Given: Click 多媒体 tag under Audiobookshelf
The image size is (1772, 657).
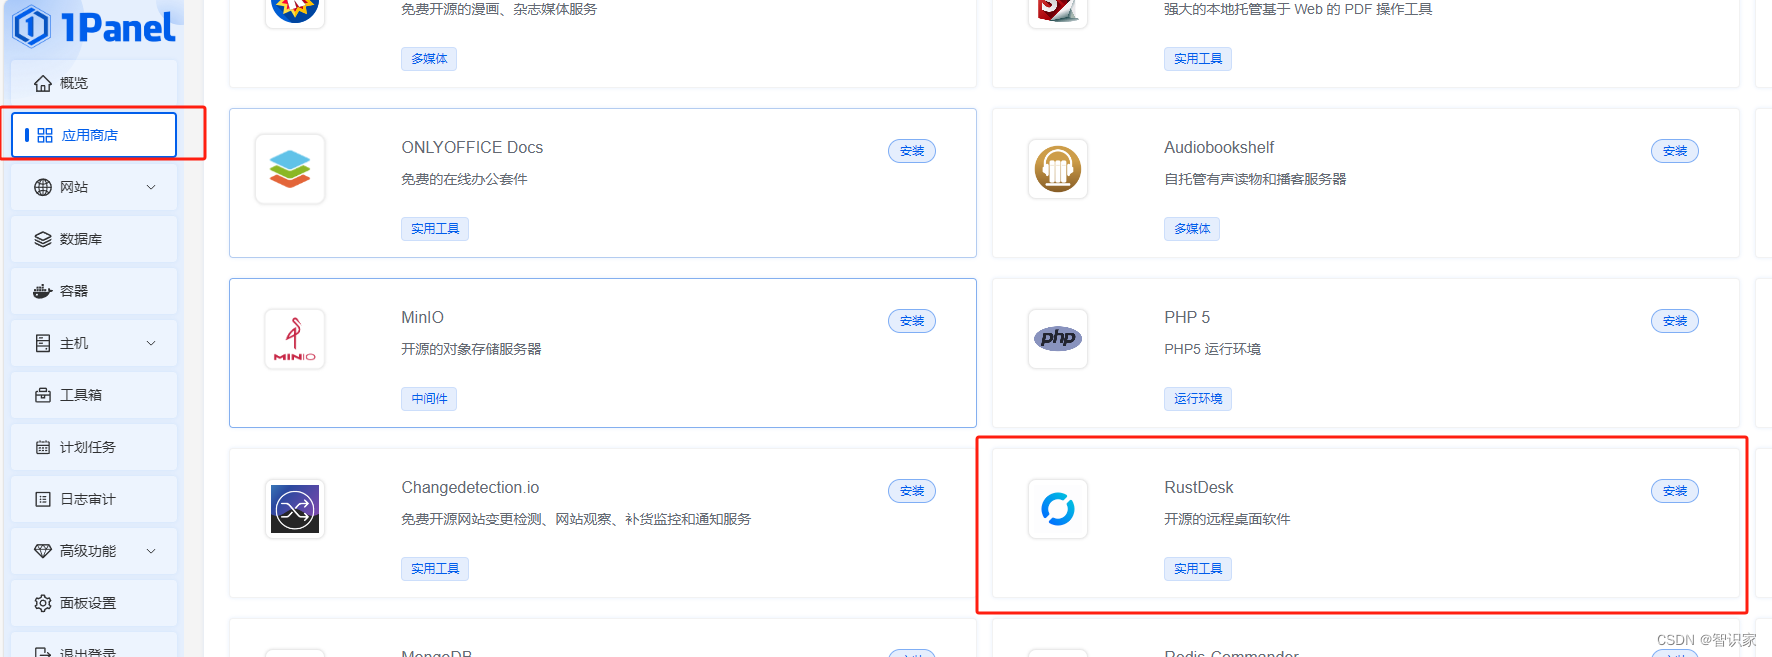Looking at the screenshot, I should [1192, 229].
